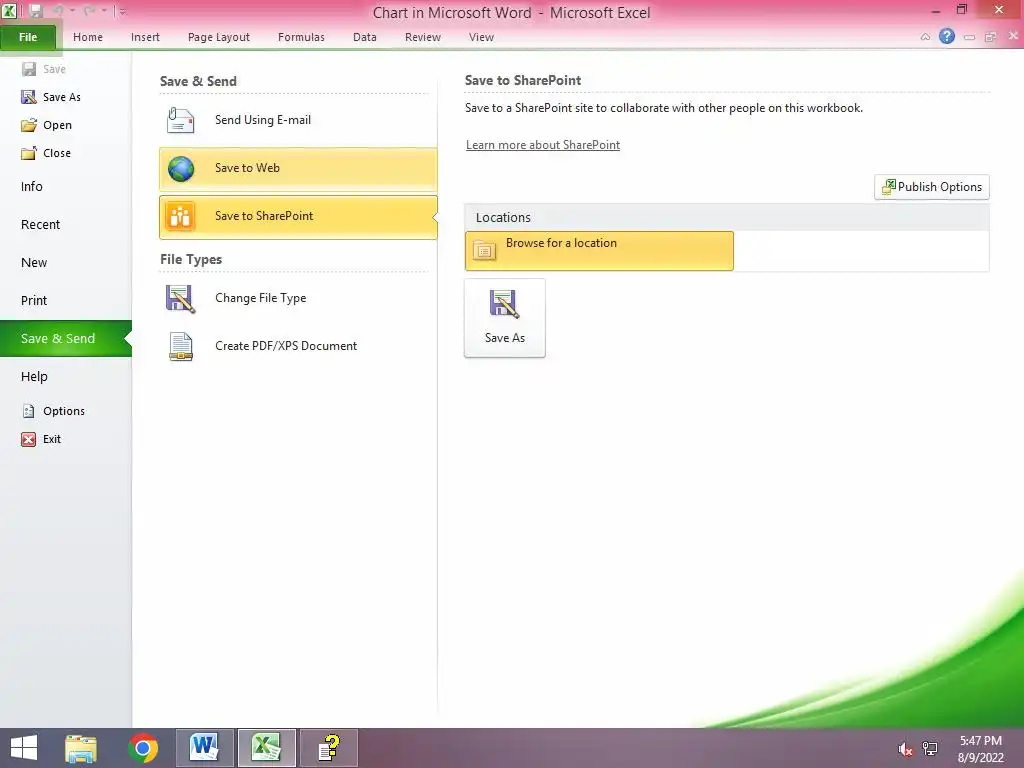This screenshot has height=768, width=1024.
Task: Click the blue Help question mark icon
Action: pyautogui.click(x=947, y=37)
